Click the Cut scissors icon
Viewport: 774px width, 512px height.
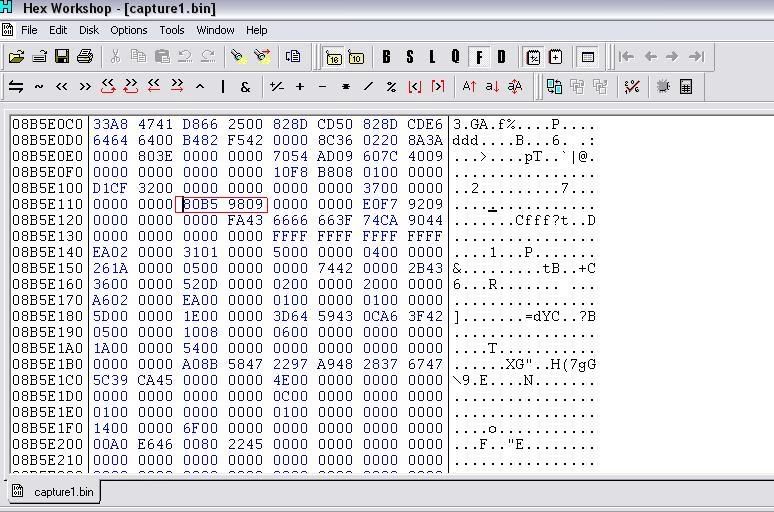tap(116, 57)
